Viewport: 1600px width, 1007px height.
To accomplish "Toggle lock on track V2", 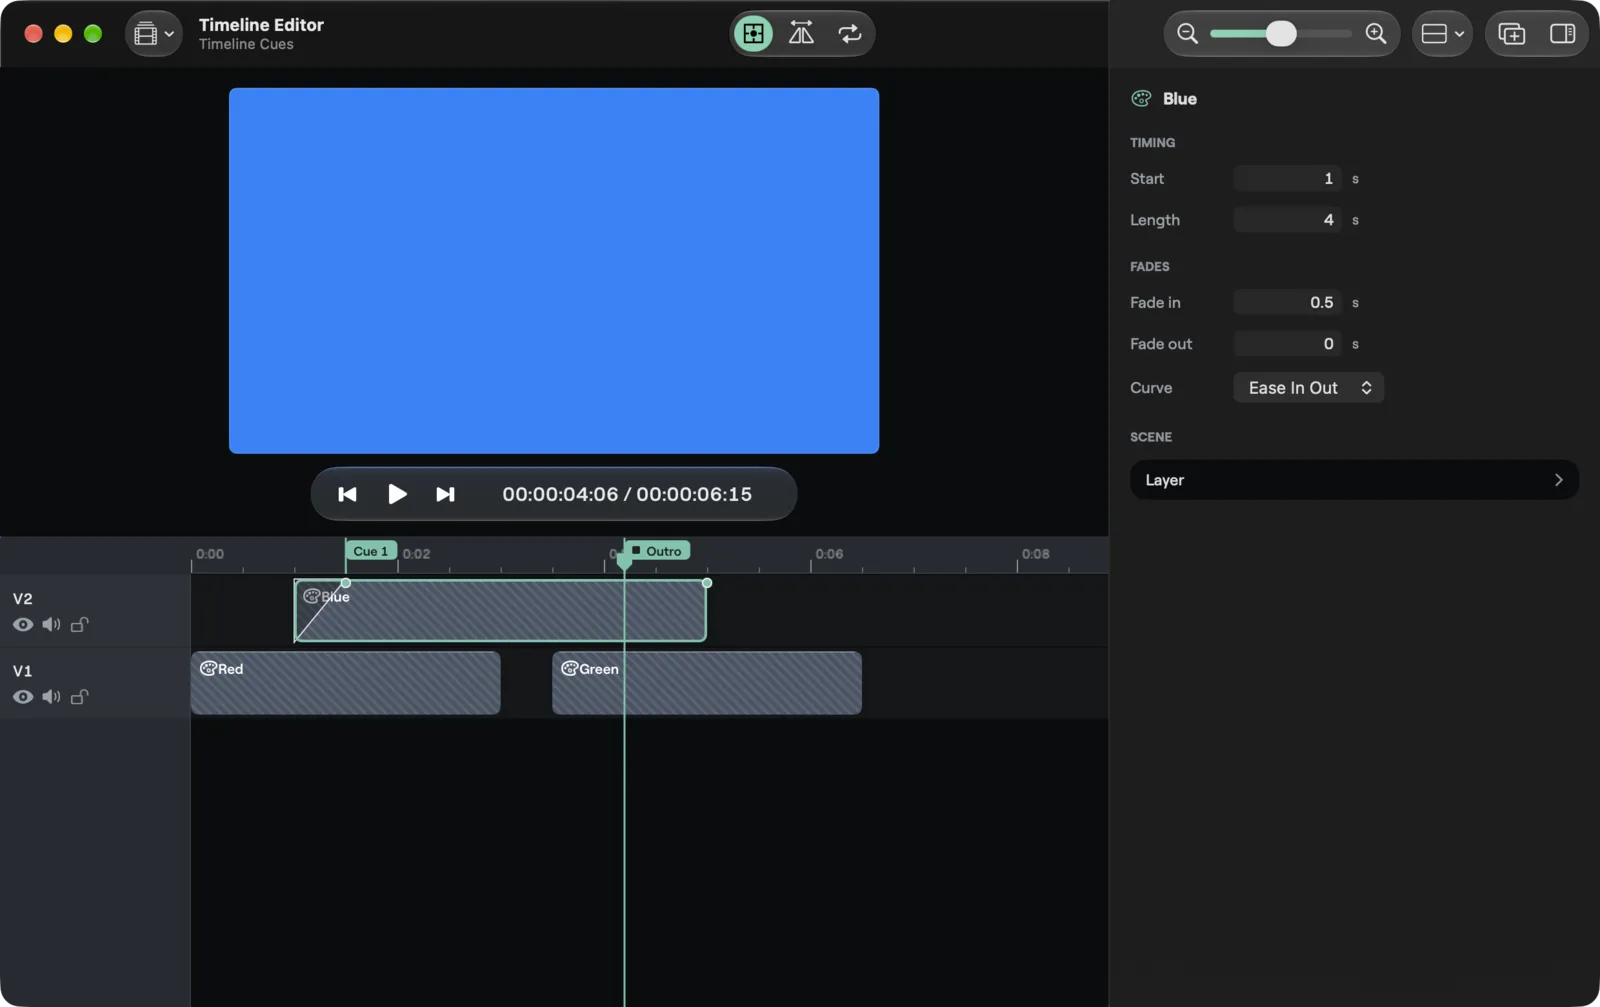I will pos(80,625).
